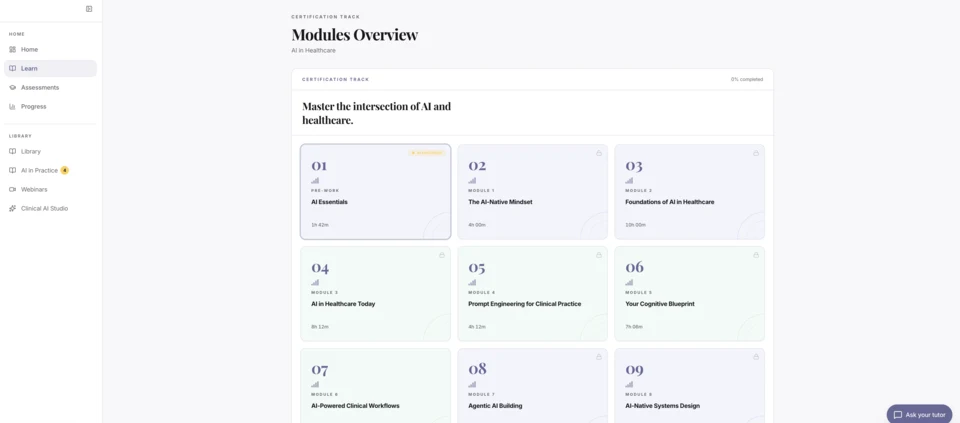Click difficulty bars icon on AI-Native Systems Design card
Viewport: 960px width, 423px height.
(629, 384)
